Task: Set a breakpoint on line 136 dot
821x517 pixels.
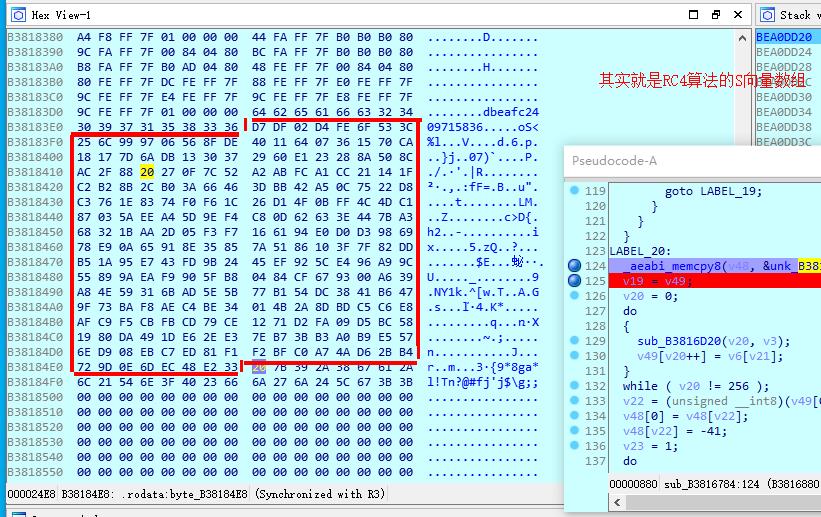Action: coord(574,446)
